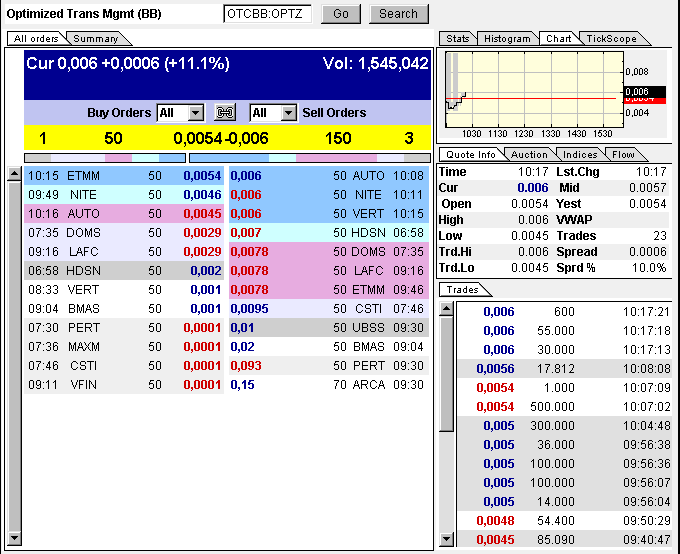Open the Stats tab
680x554 pixels.
click(x=457, y=38)
